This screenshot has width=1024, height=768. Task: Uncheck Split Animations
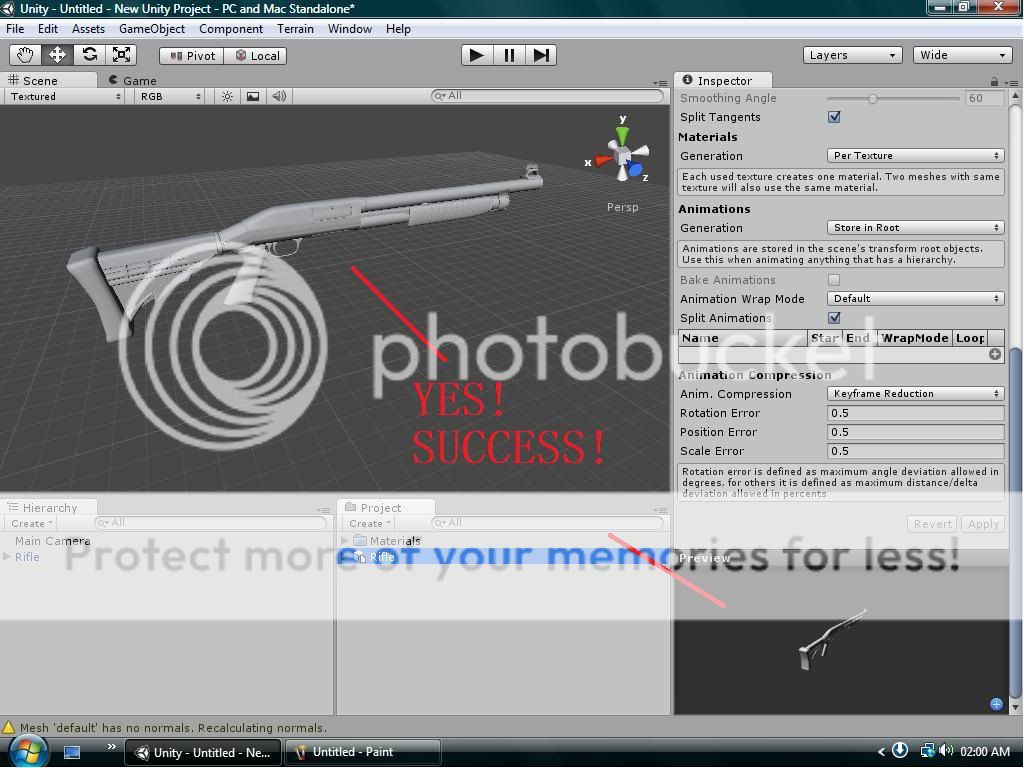coord(834,318)
